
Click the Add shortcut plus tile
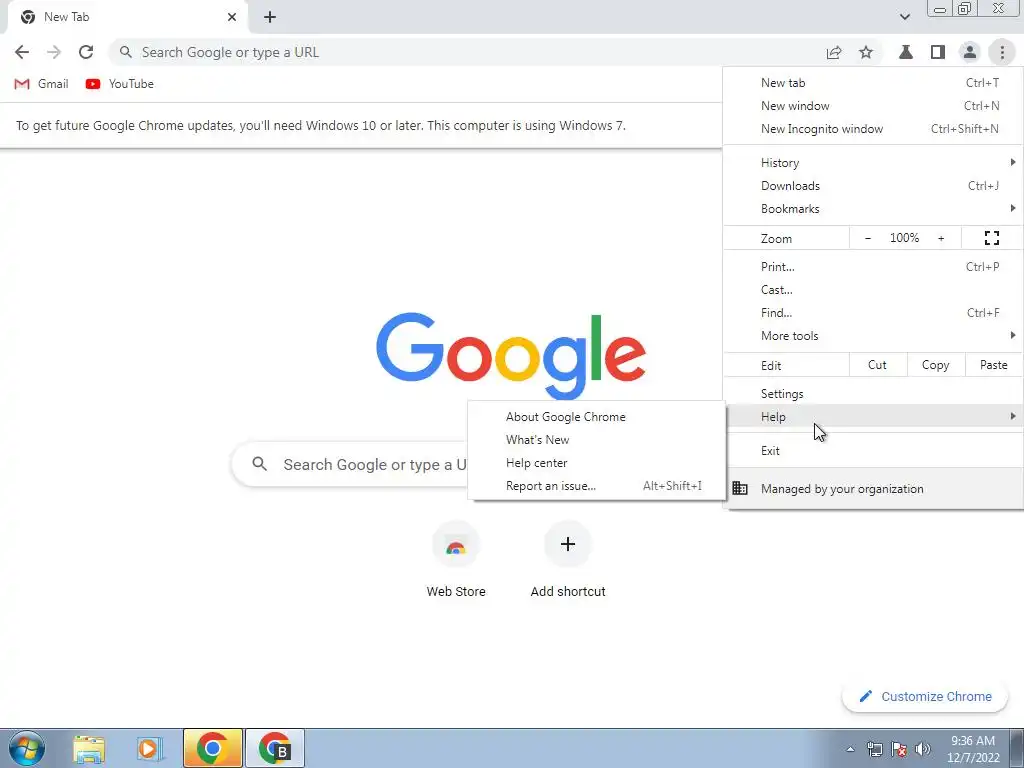[568, 560]
